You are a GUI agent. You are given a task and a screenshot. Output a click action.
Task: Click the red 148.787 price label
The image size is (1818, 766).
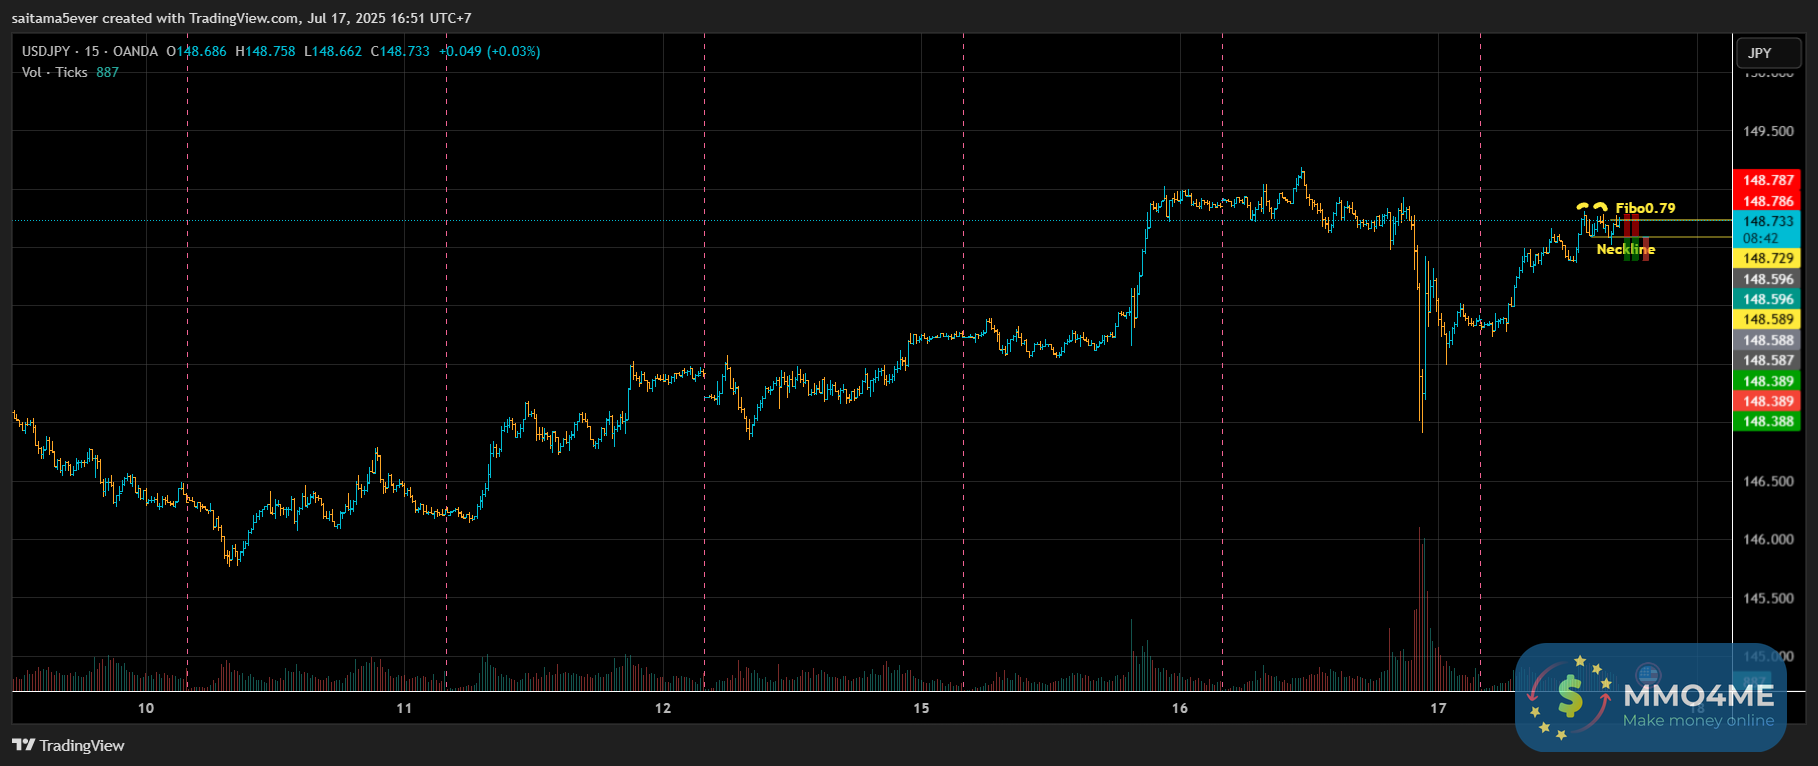coord(1768,180)
